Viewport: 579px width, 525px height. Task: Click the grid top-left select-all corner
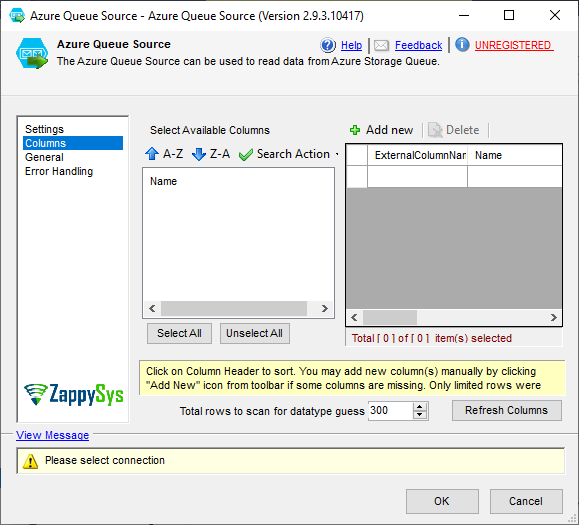tap(357, 155)
